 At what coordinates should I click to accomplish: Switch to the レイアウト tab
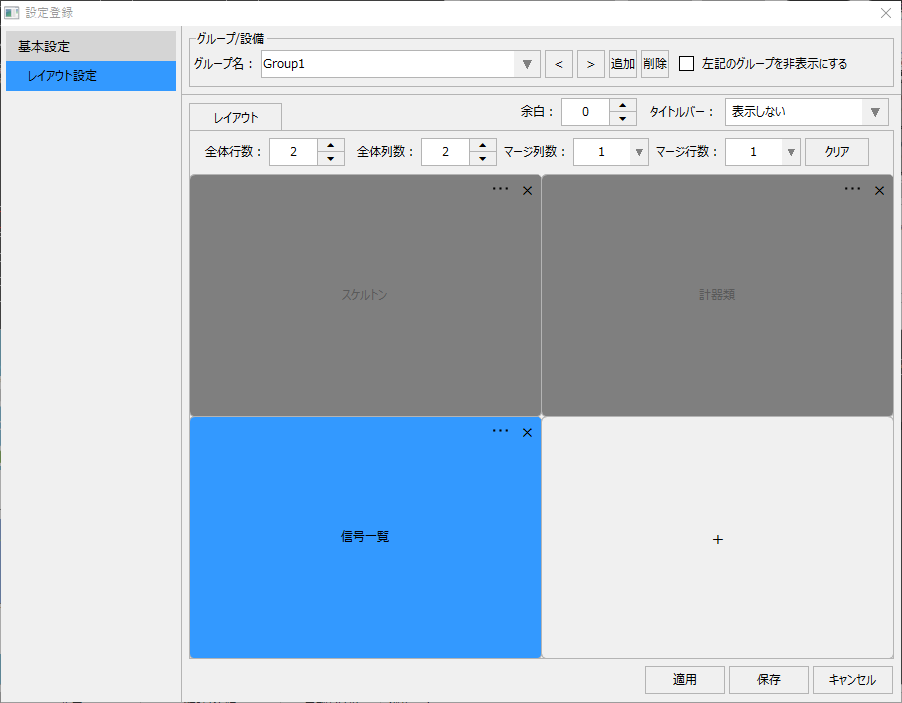point(234,116)
